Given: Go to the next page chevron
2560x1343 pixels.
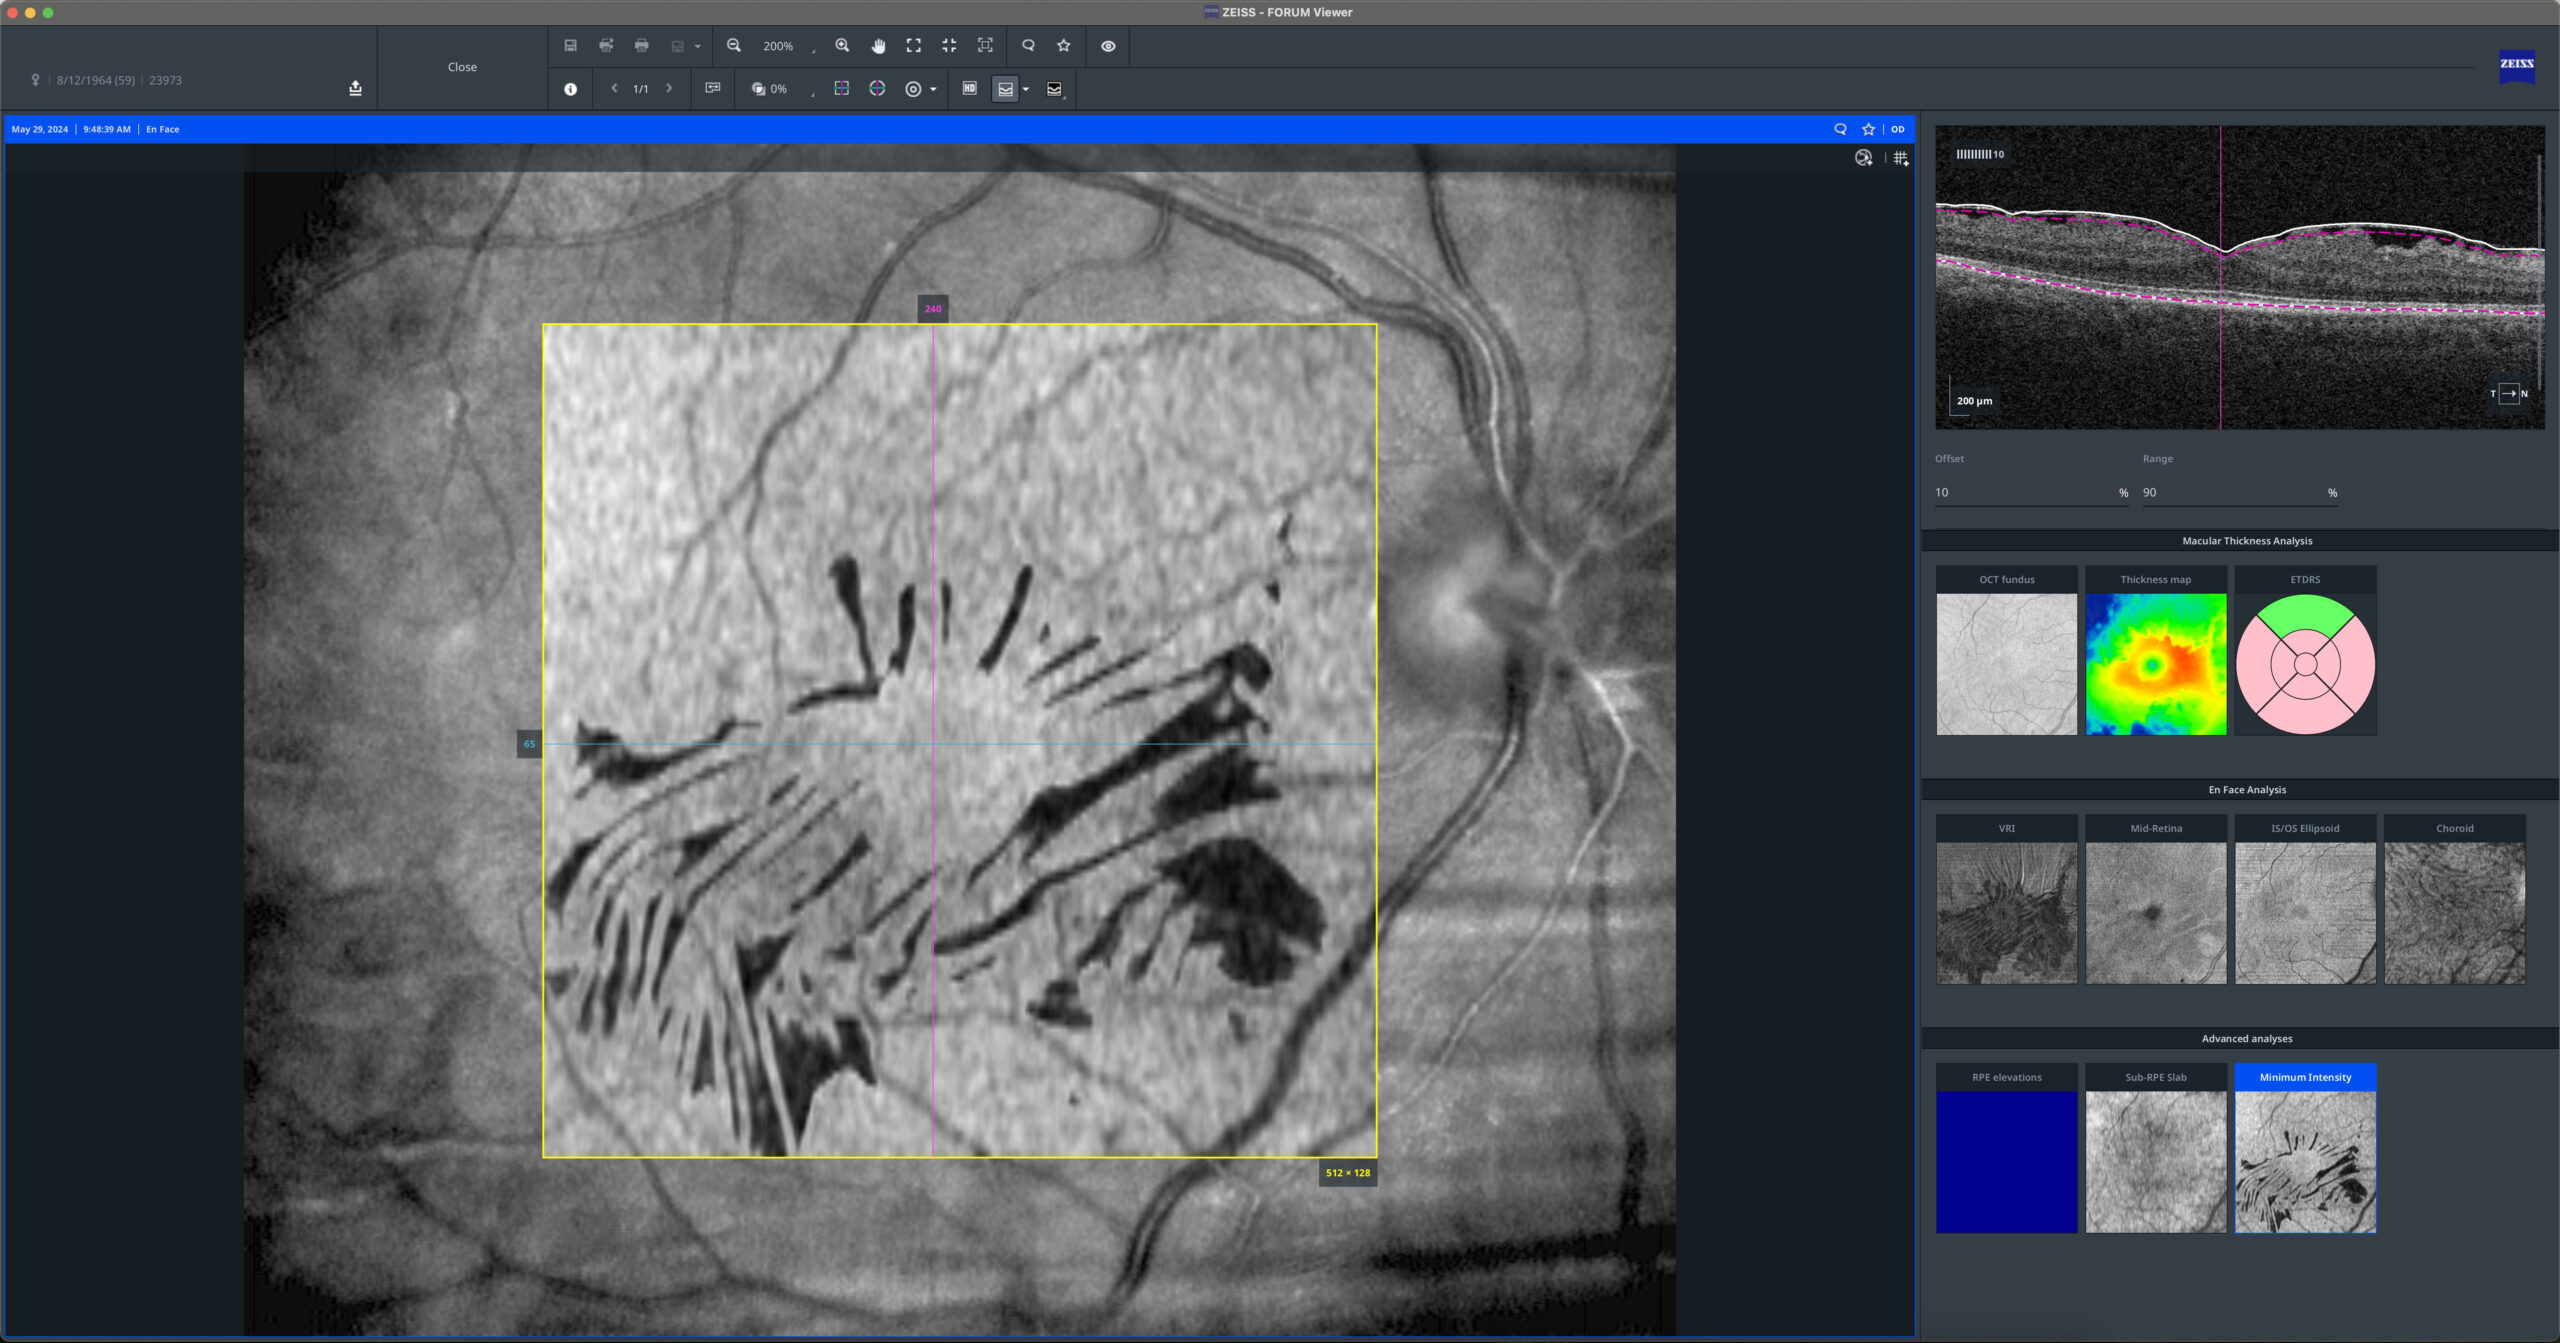Looking at the screenshot, I should coord(669,89).
